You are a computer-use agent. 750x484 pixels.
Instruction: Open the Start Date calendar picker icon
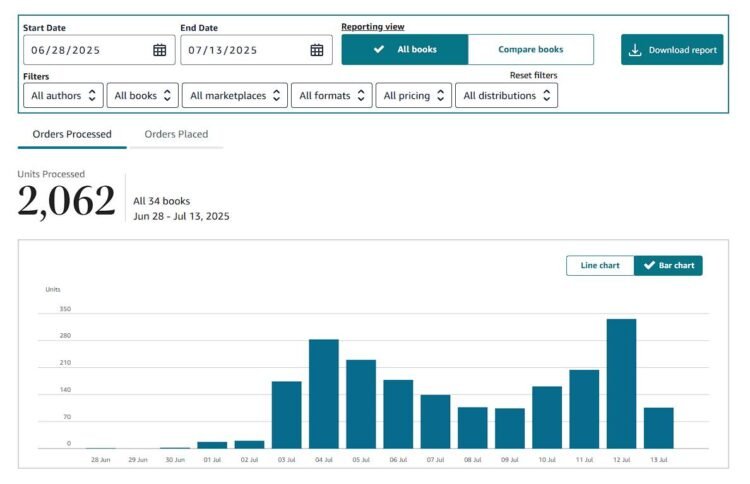click(160, 50)
